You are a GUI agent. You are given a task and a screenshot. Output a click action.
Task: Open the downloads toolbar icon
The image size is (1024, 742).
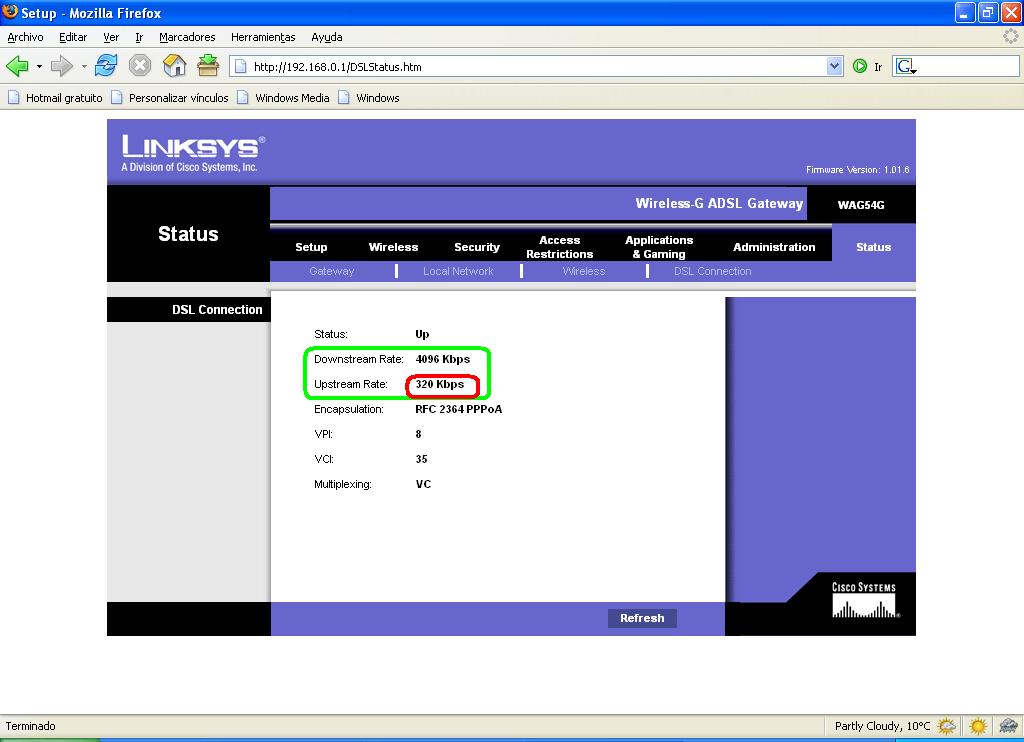coord(208,65)
